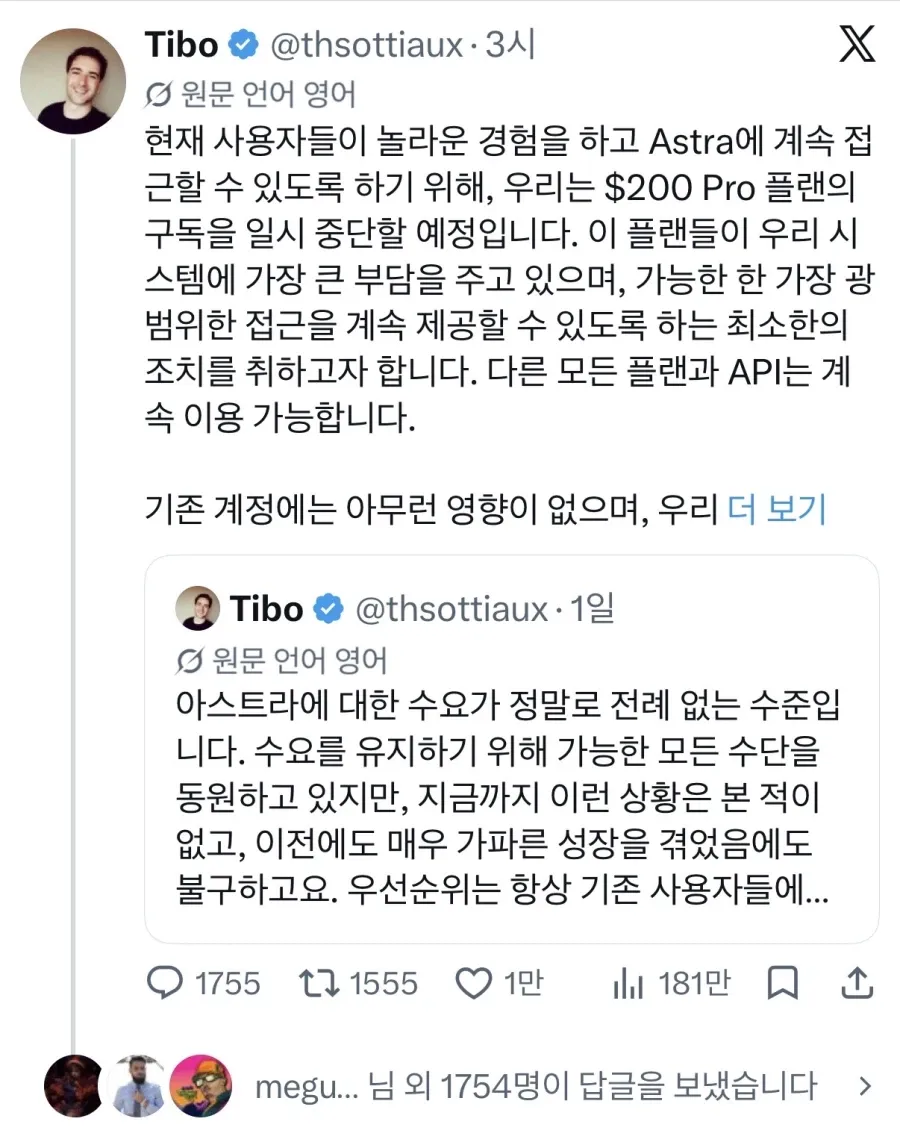Click the X logo icon
This screenshot has width=900, height=1148.
coord(856,43)
